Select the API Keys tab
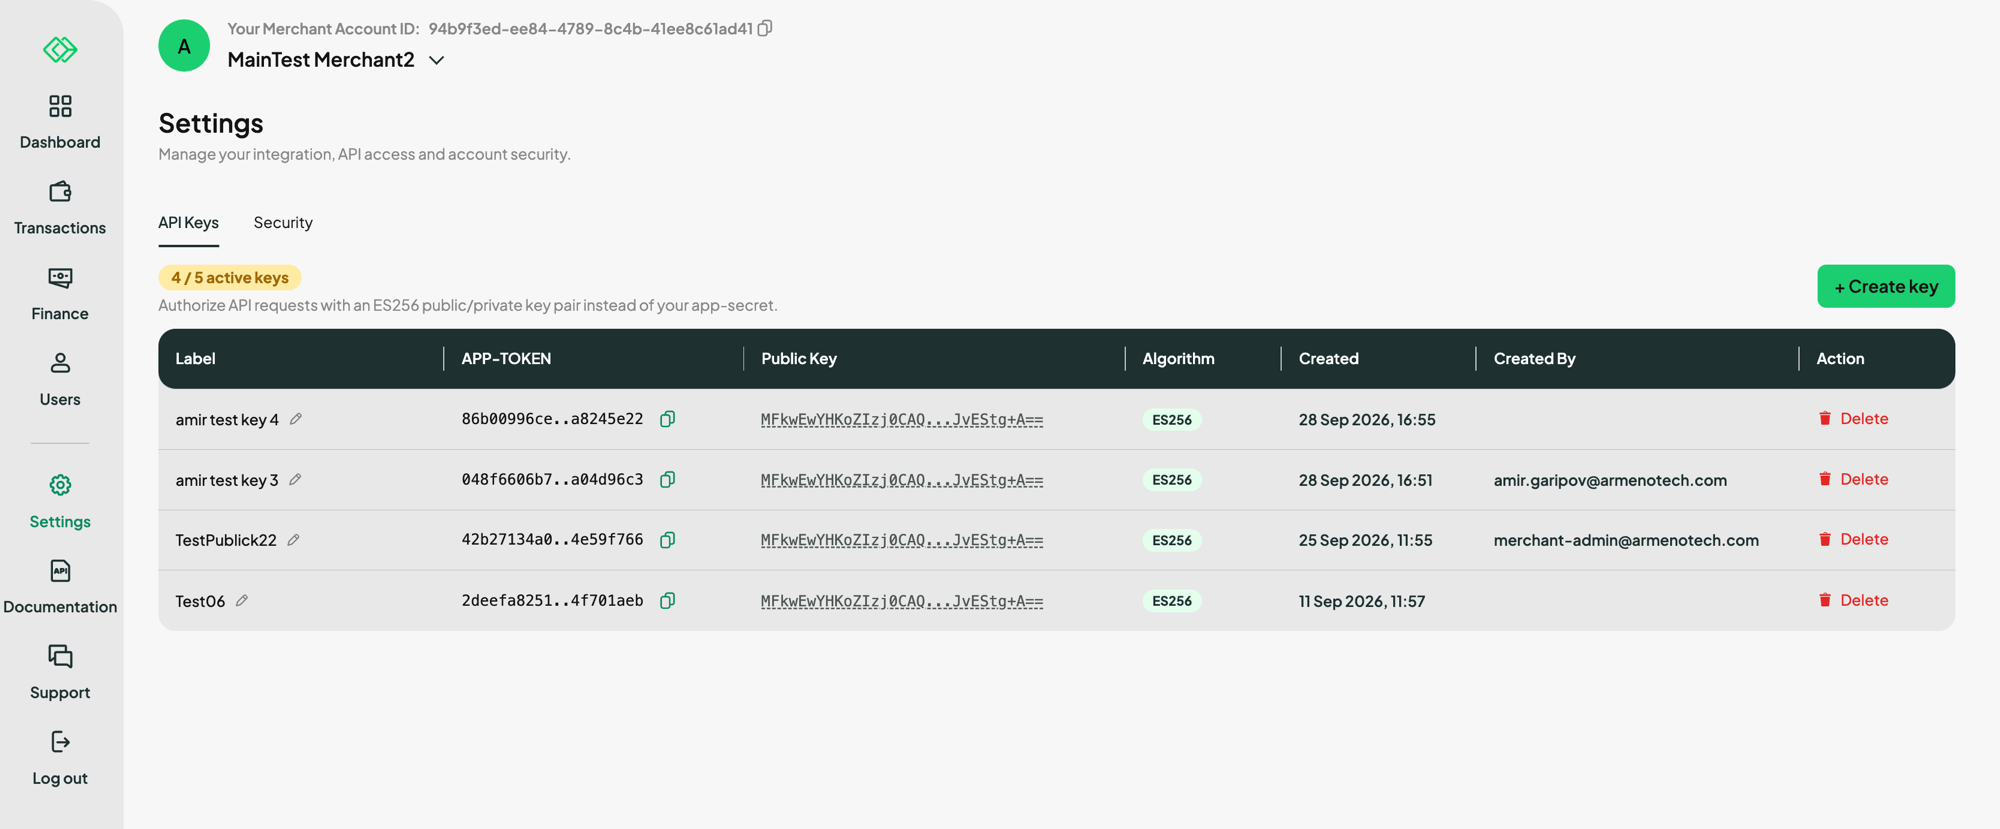The height and width of the screenshot is (829, 2000). pyautogui.click(x=188, y=222)
